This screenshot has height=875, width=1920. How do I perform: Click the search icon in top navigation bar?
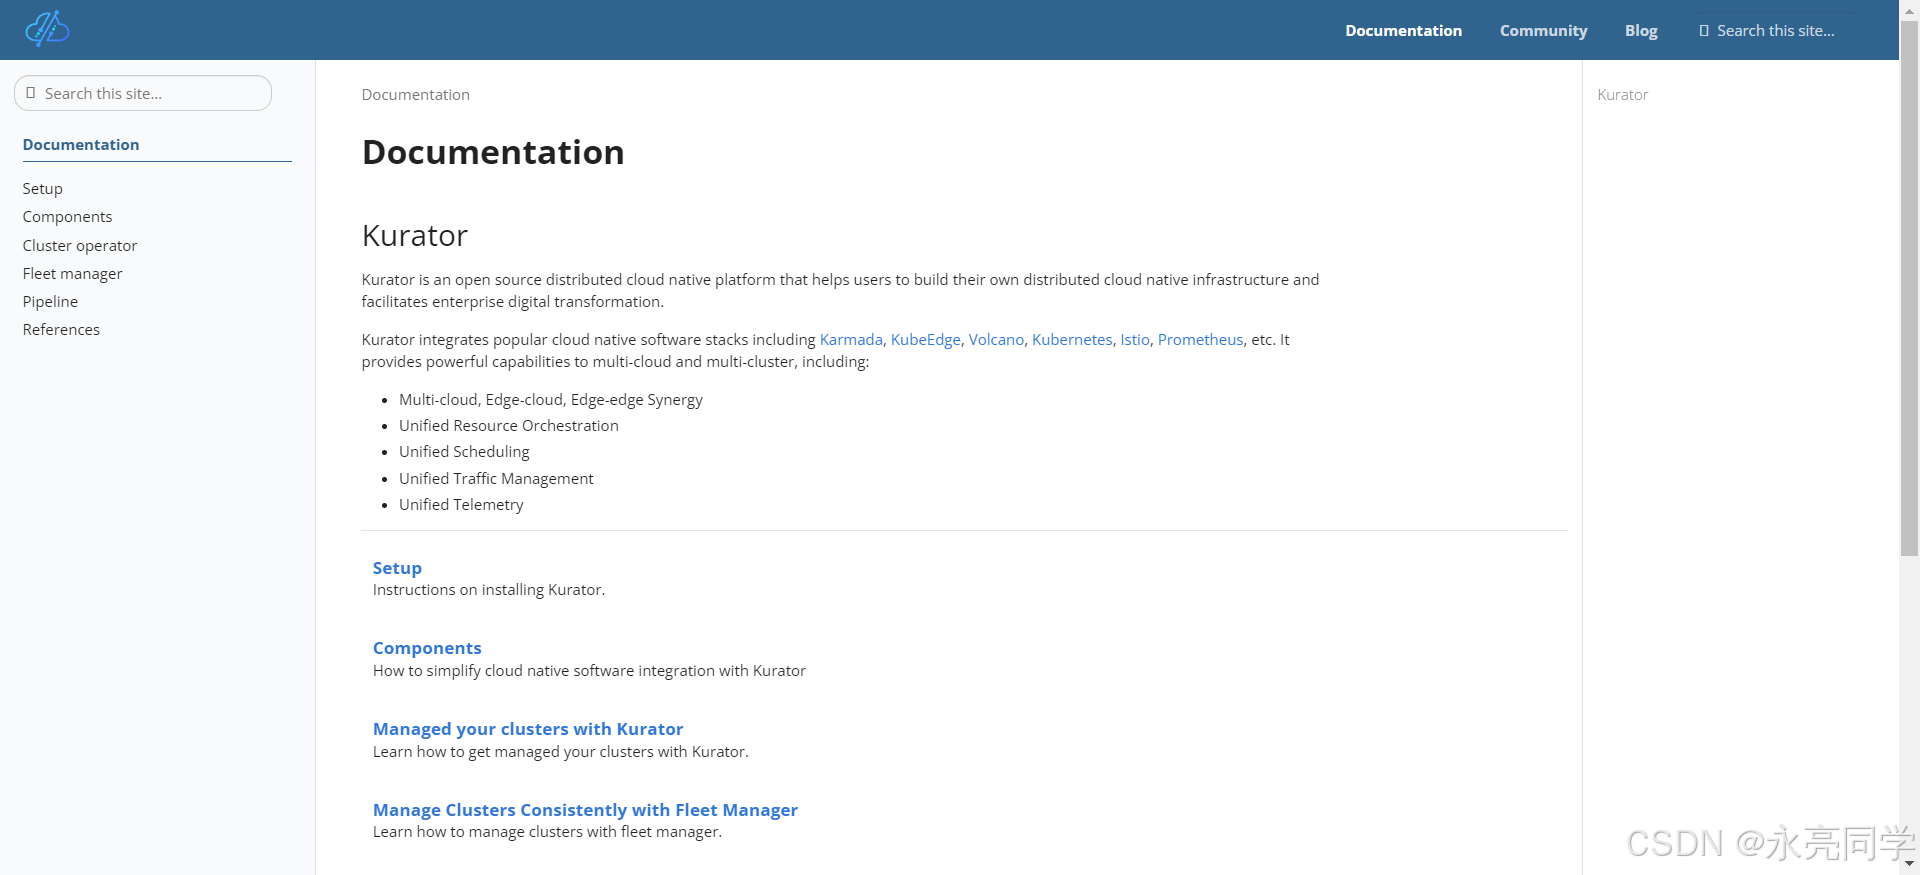pos(1704,31)
